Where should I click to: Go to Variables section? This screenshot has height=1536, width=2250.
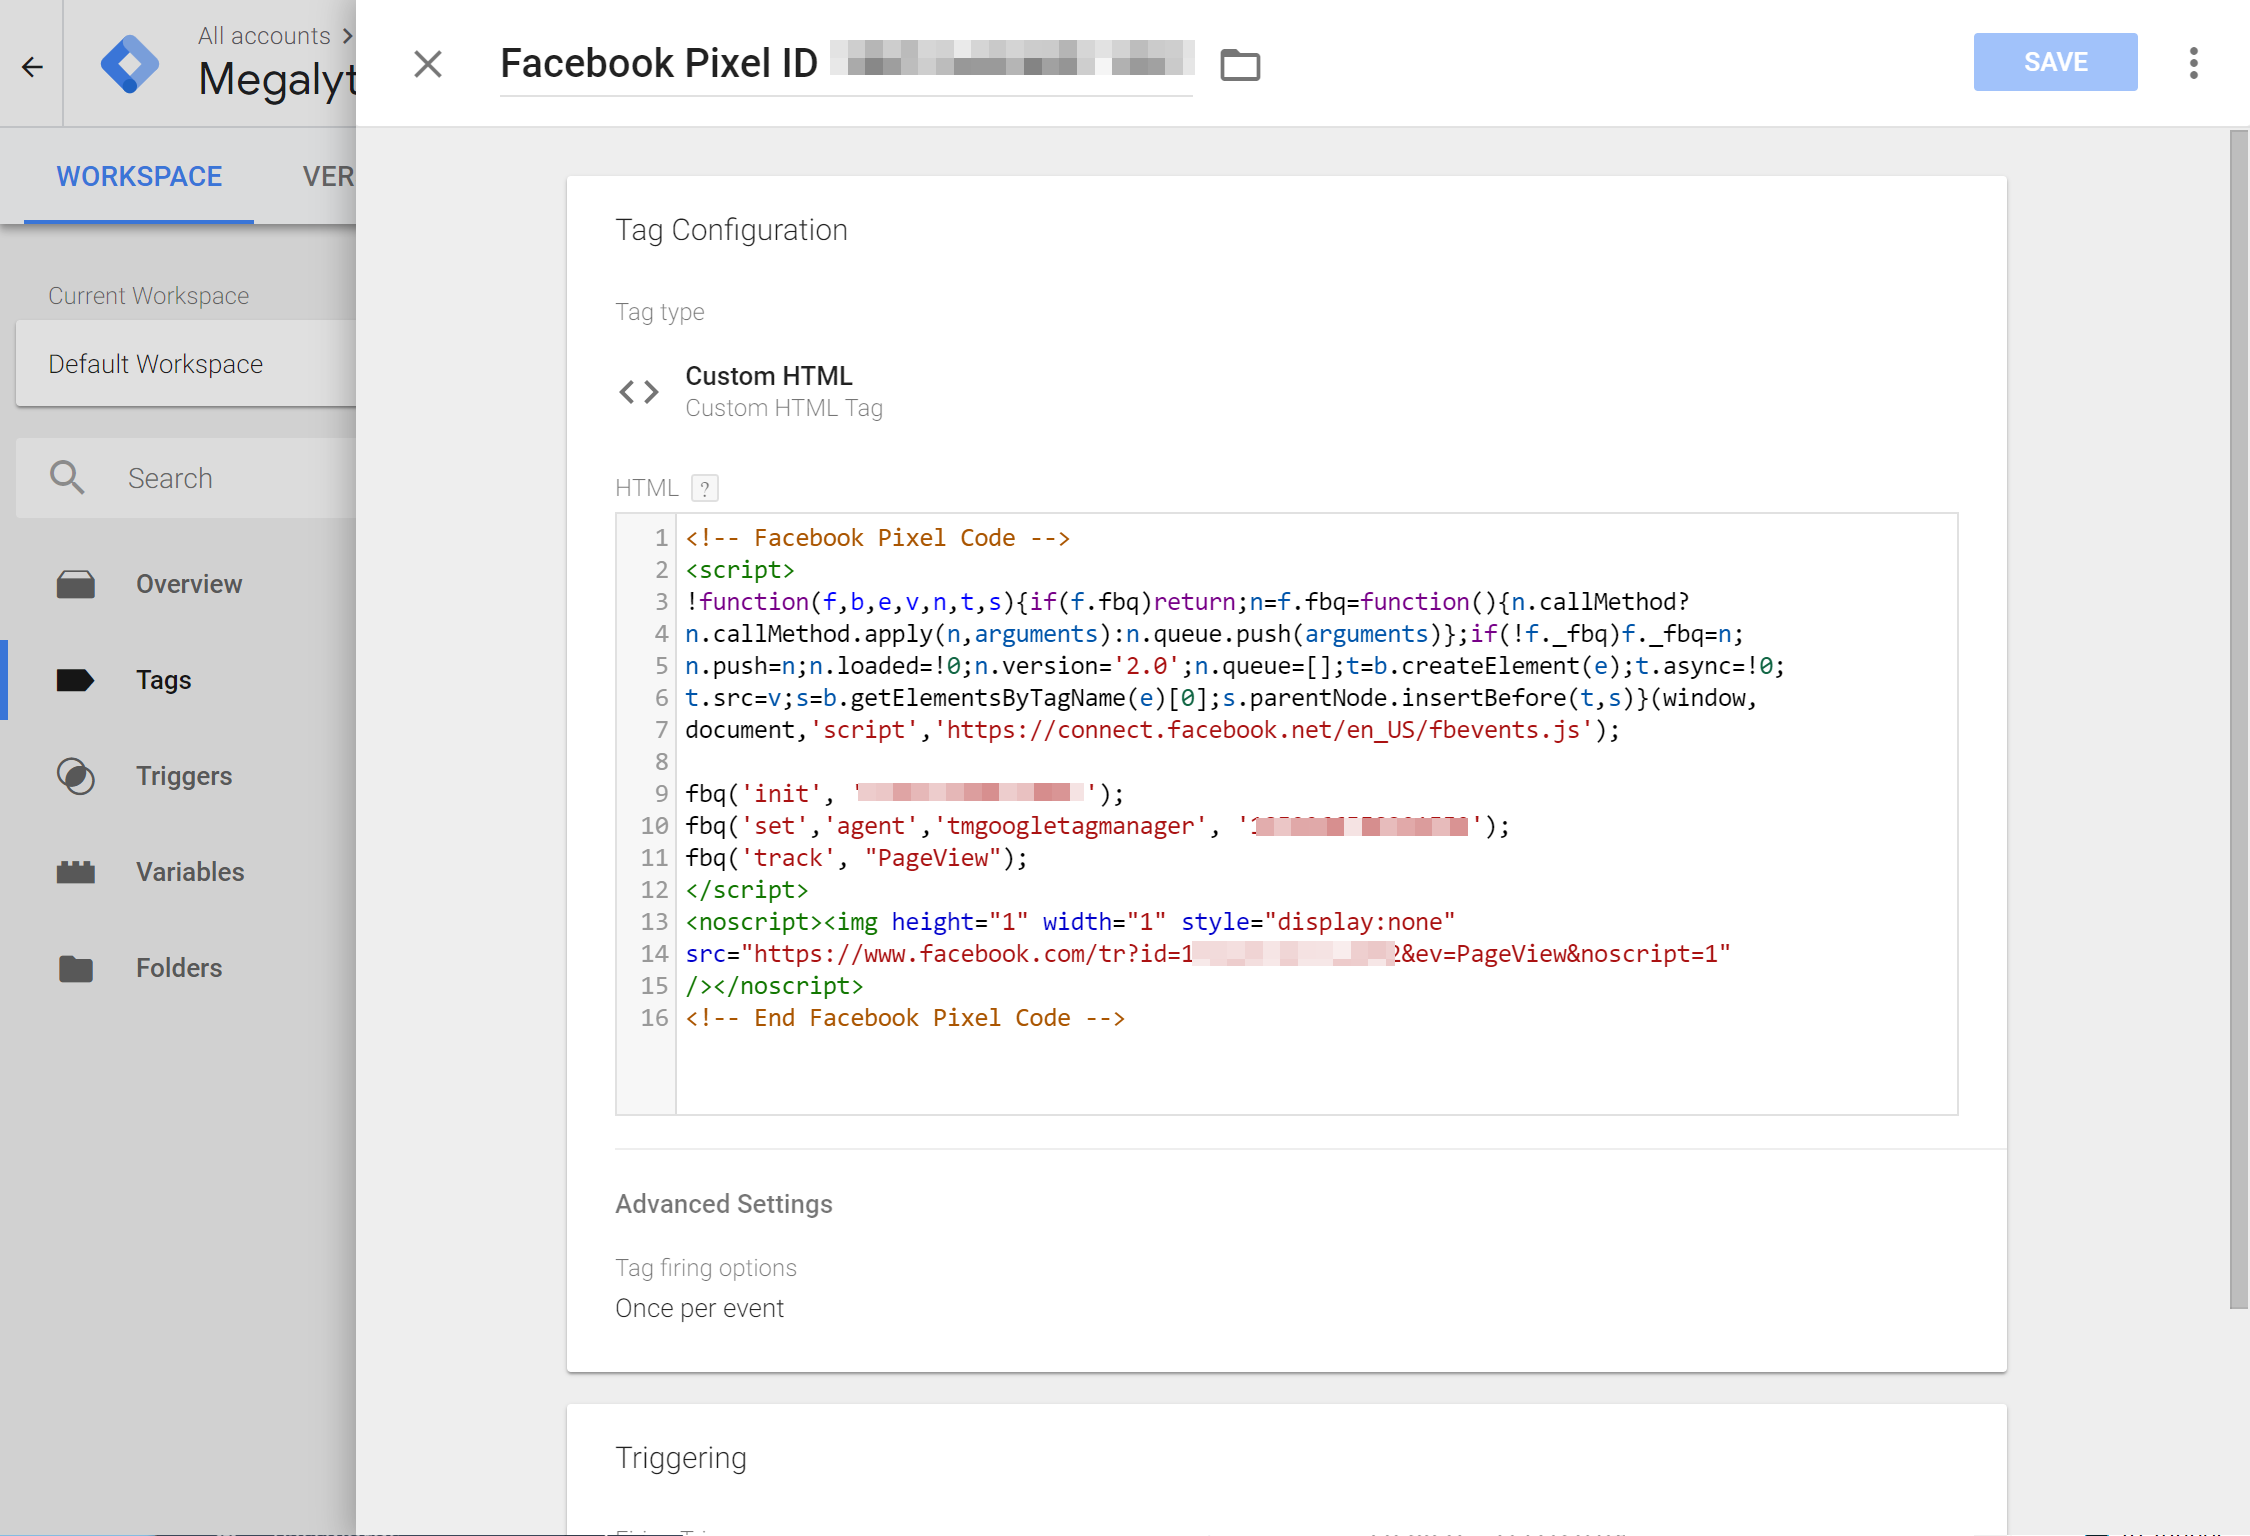[x=190, y=872]
